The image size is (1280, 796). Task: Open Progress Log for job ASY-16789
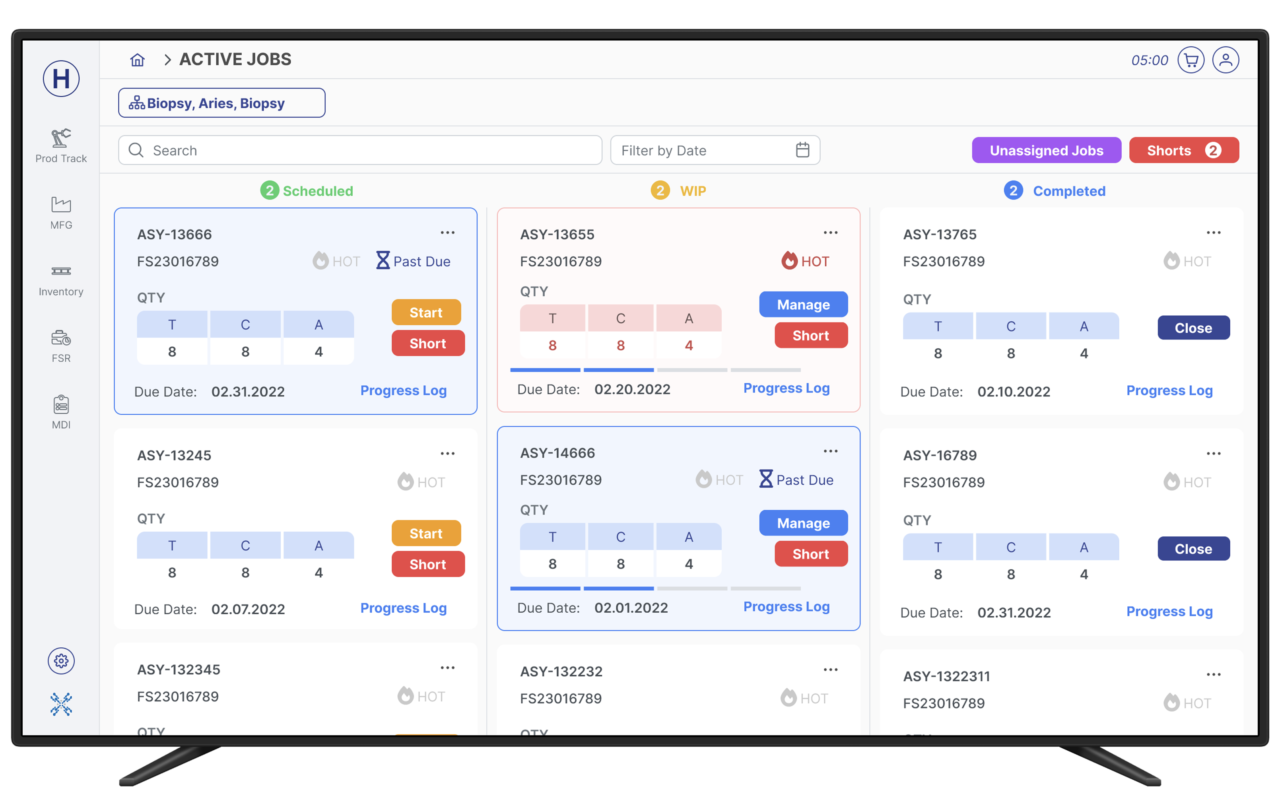[x=1169, y=611]
